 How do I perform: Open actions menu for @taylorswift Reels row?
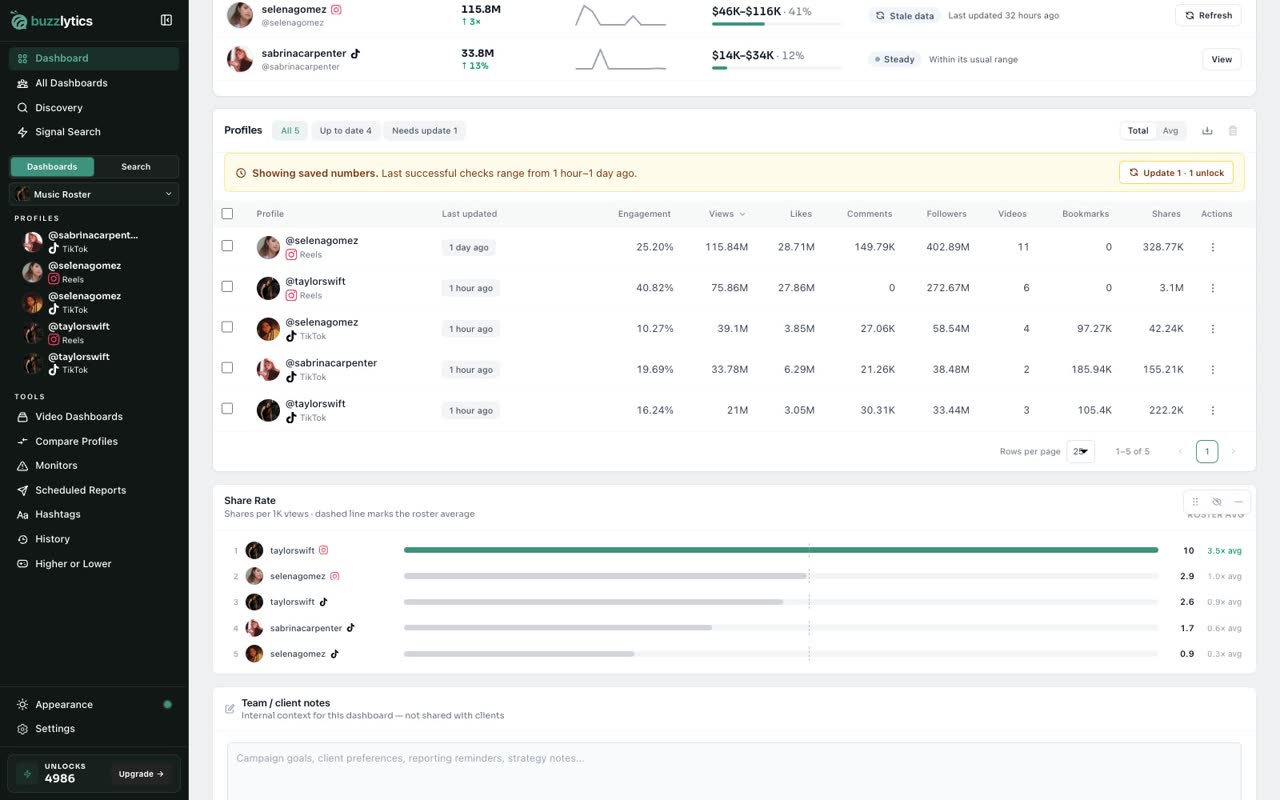point(1213,288)
